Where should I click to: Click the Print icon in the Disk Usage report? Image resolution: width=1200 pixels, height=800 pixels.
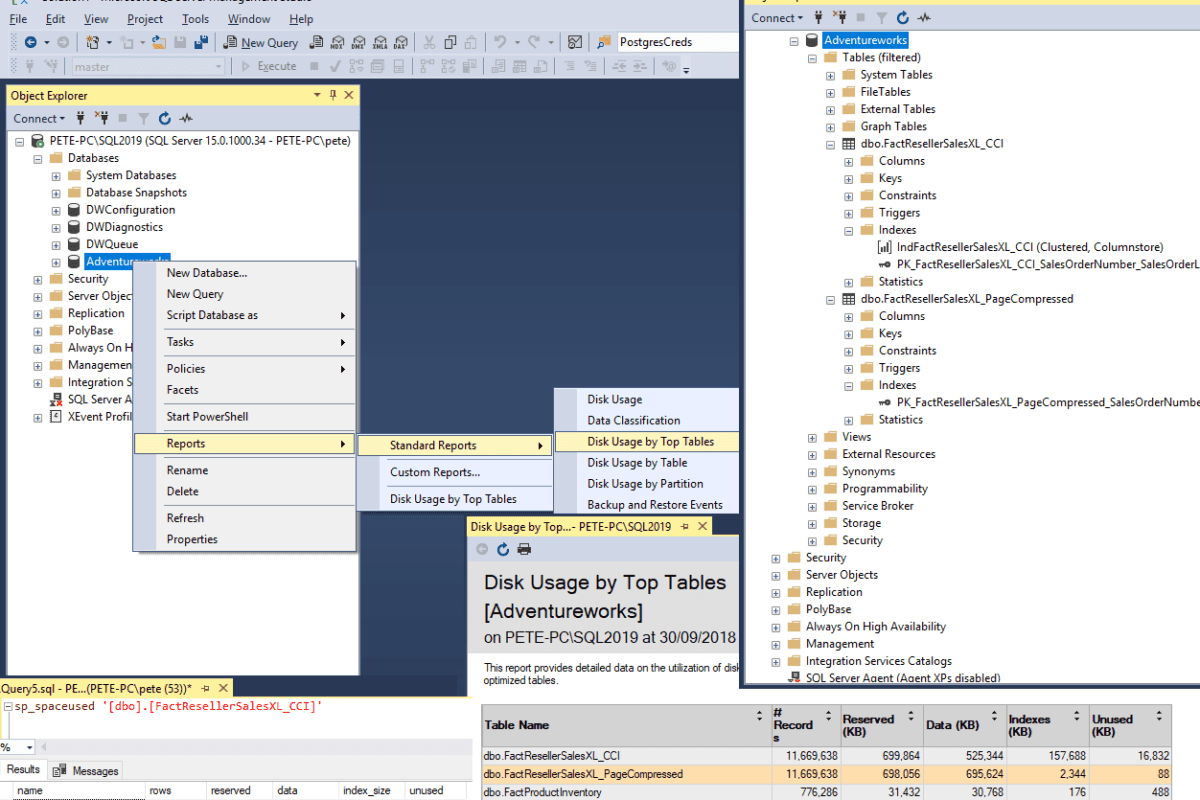point(524,549)
